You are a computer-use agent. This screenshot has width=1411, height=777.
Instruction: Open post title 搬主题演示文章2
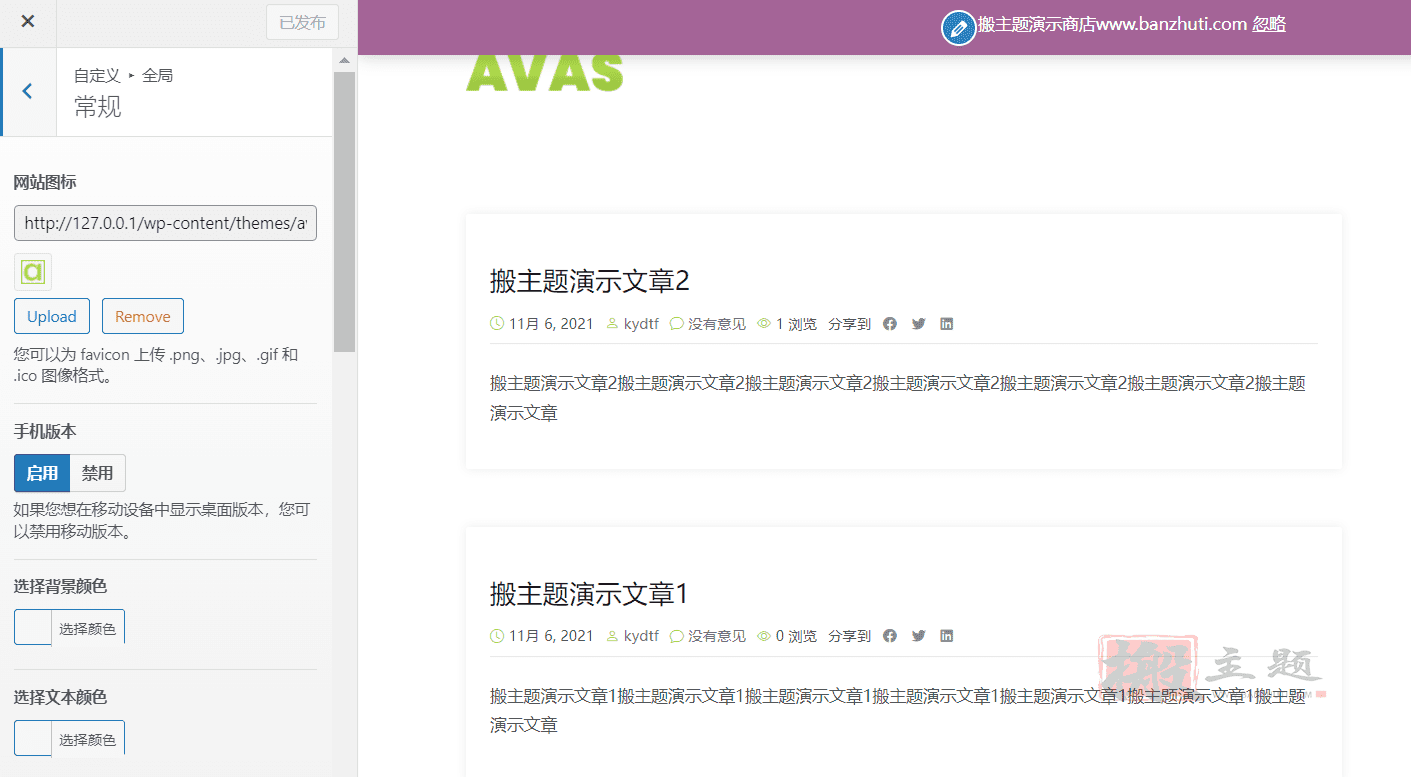(x=590, y=281)
